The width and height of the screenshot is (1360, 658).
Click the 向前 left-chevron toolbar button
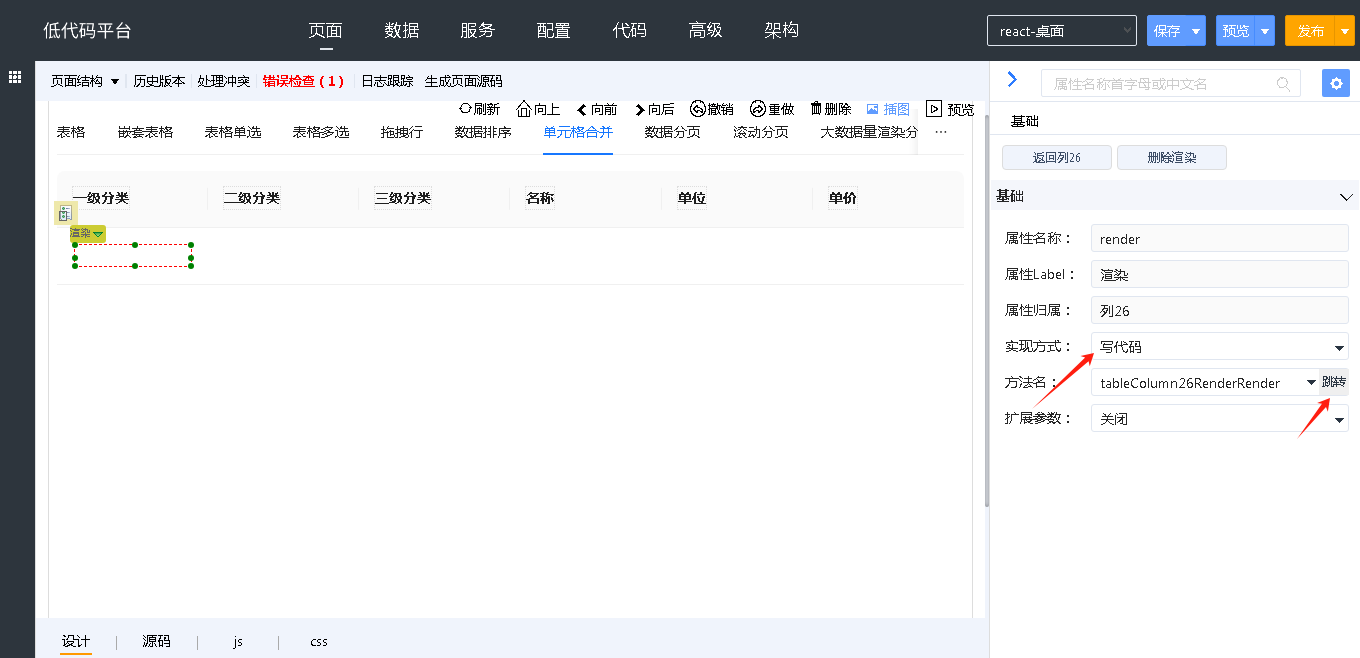click(x=597, y=109)
